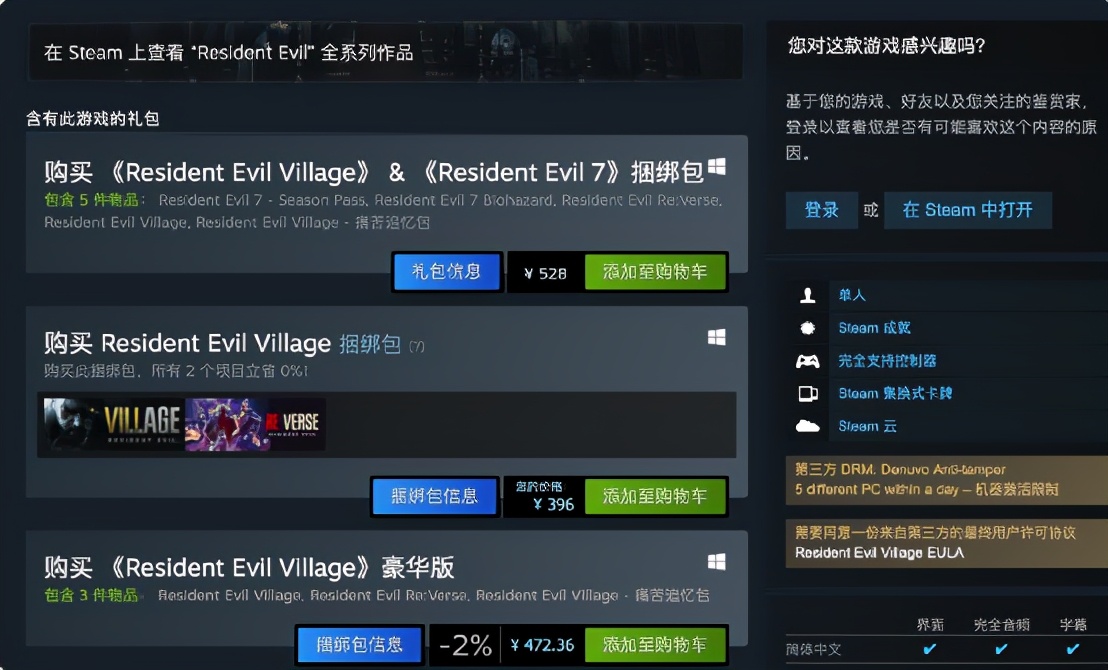Click the 登录 login button
This screenshot has height=670, width=1108.
point(822,210)
